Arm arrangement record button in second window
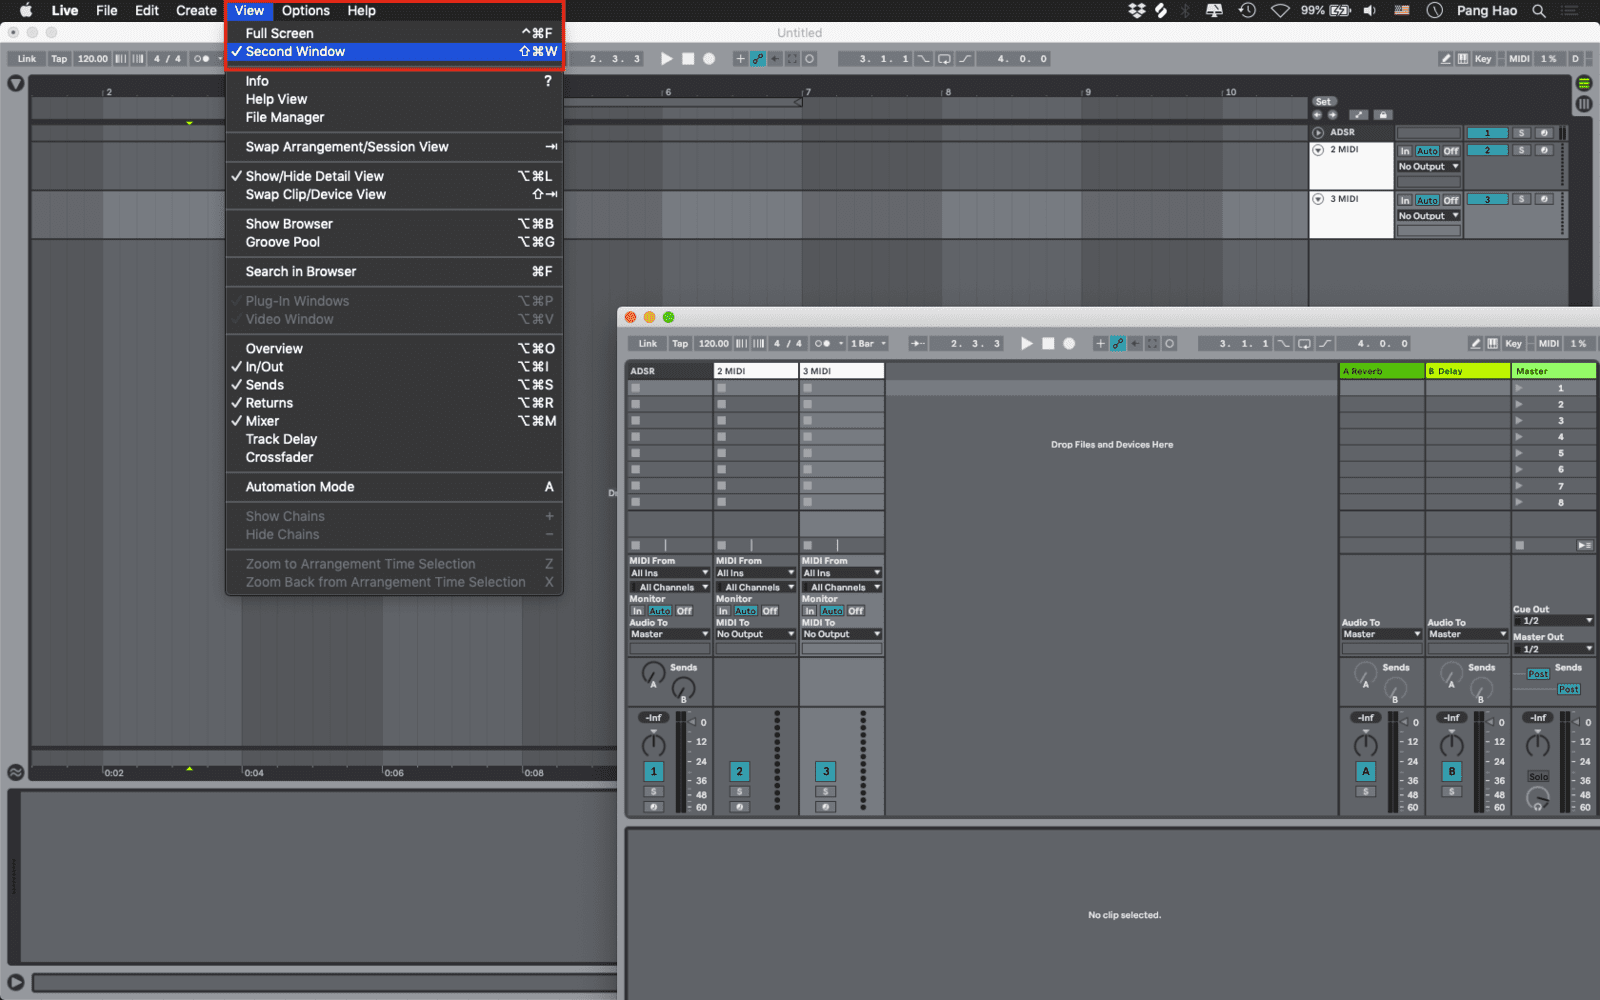 pyautogui.click(x=1069, y=343)
